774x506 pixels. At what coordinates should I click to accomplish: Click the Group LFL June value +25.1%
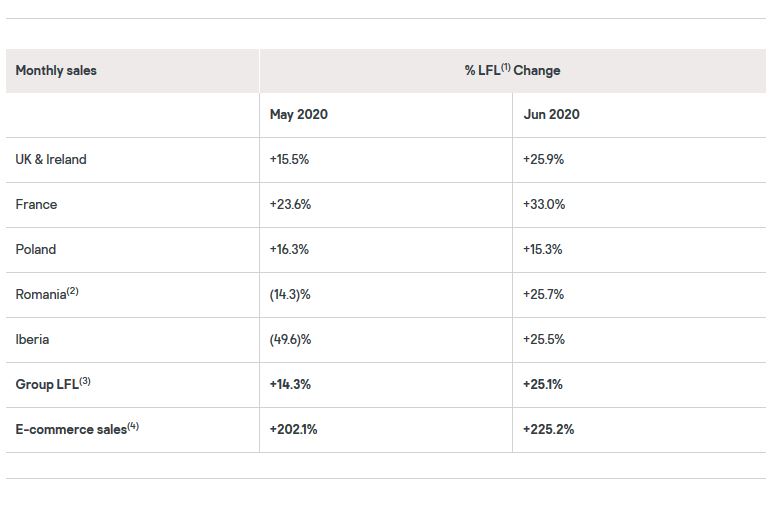[543, 385]
